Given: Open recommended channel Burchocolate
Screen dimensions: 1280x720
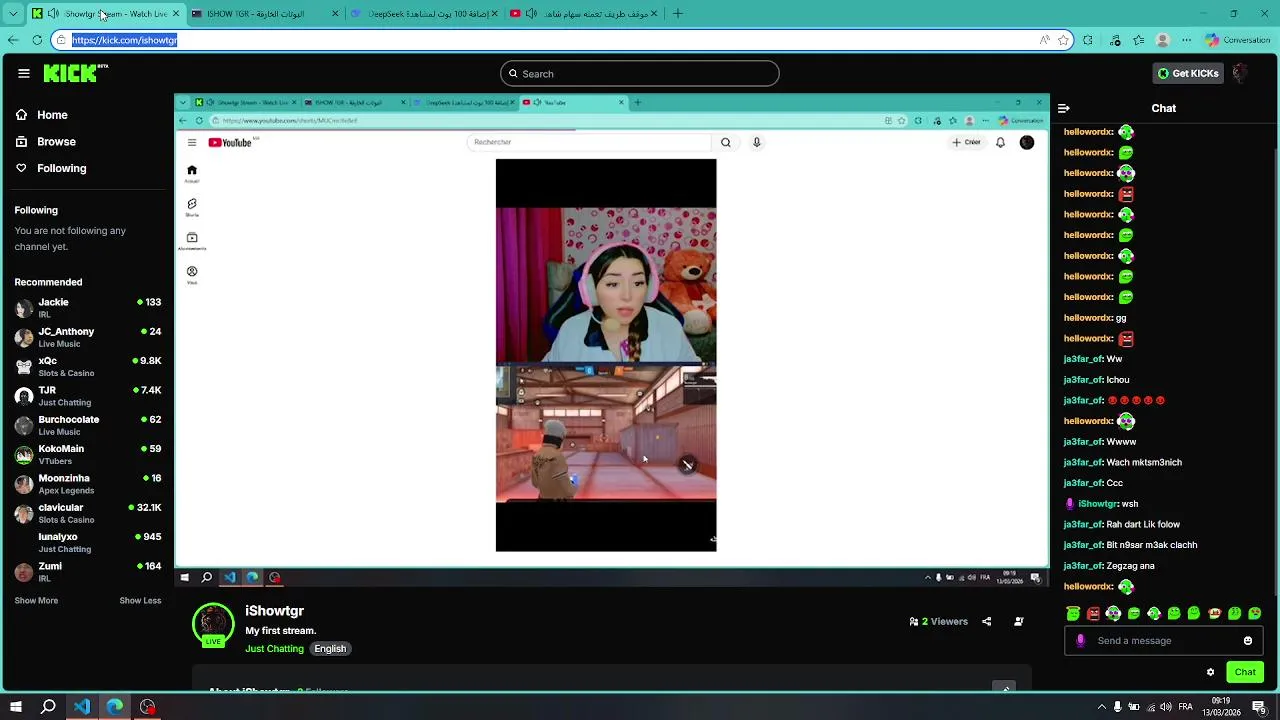Looking at the screenshot, I should click(88, 425).
